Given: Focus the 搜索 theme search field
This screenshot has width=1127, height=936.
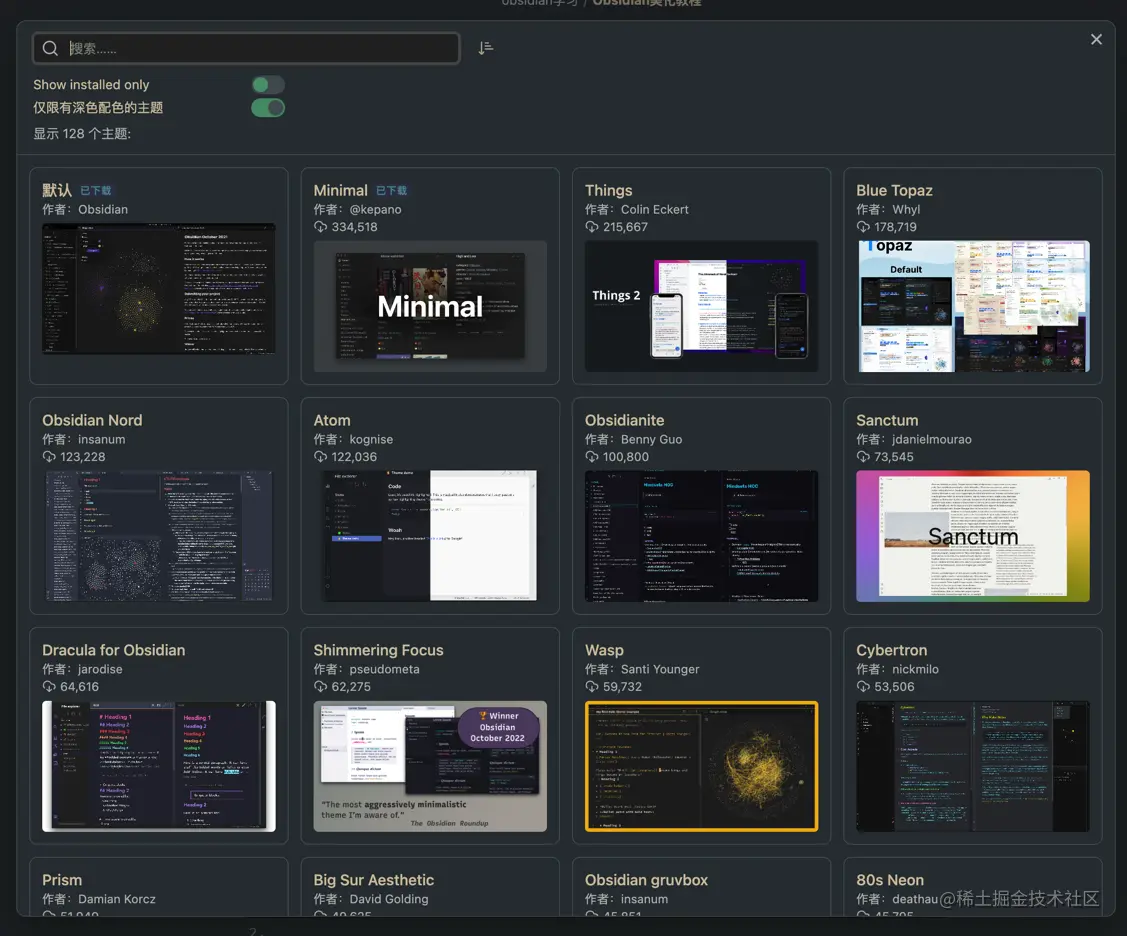Looking at the screenshot, I should click(246, 48).
